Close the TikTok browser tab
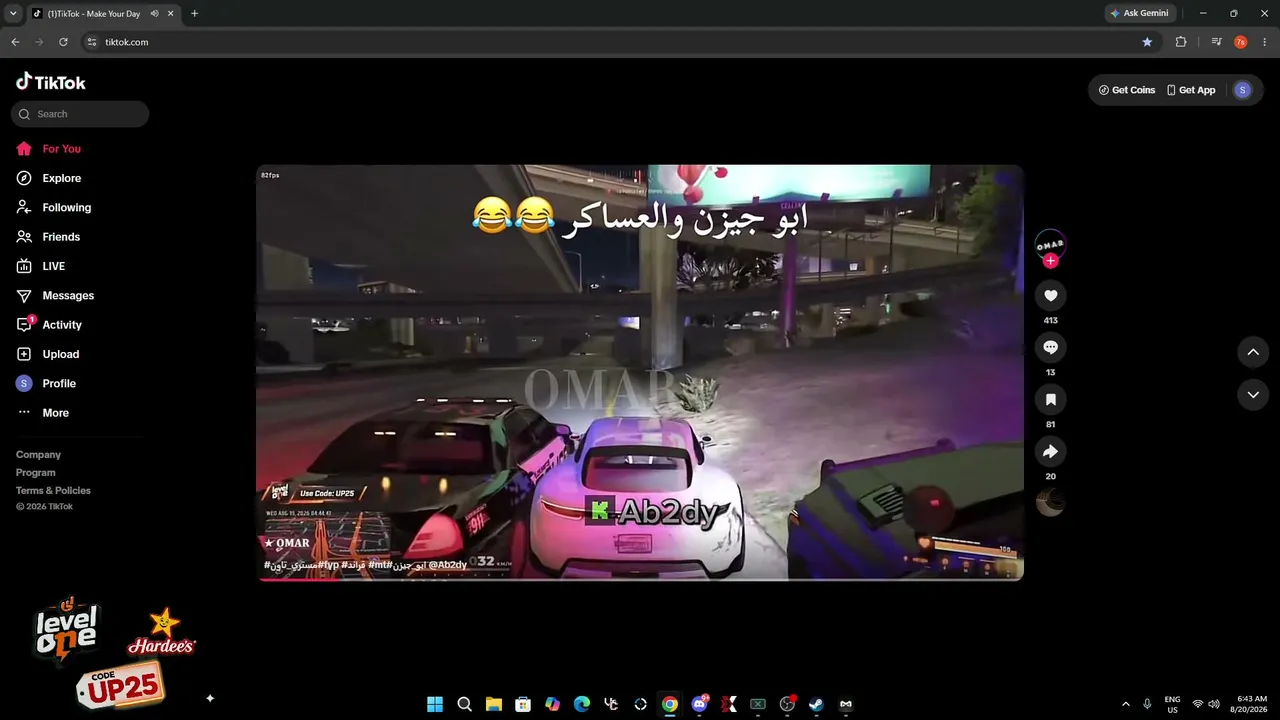1280x720 pixels. pos(169,14)
